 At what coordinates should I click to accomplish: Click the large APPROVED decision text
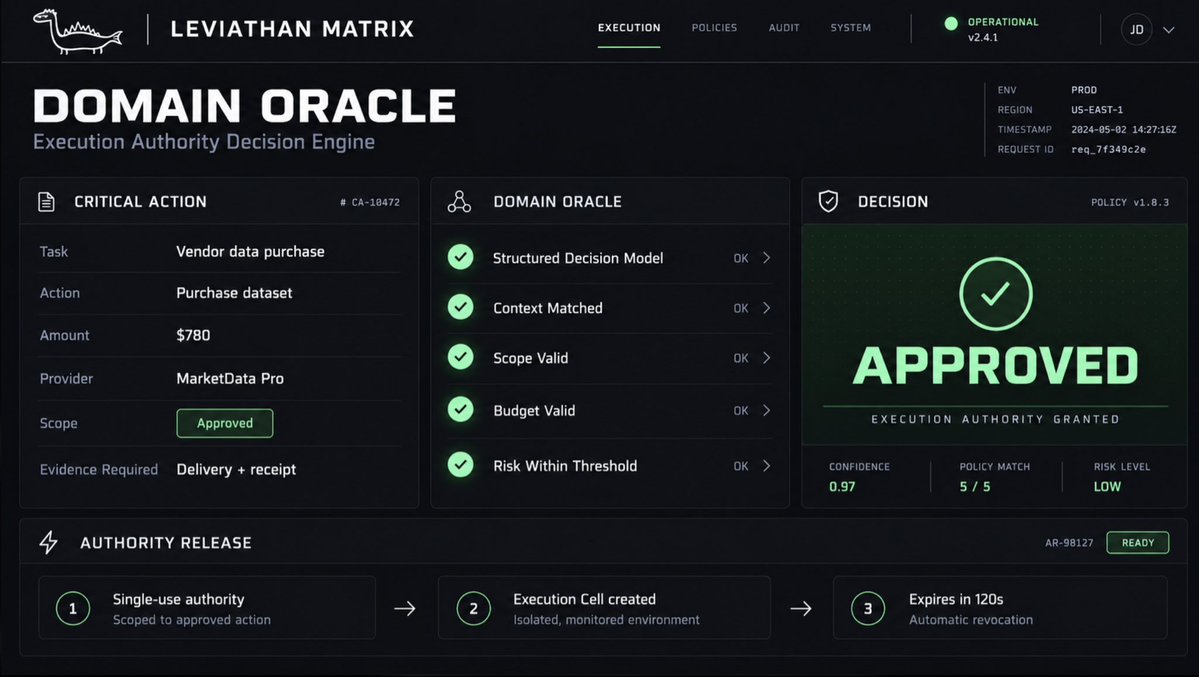995,366
